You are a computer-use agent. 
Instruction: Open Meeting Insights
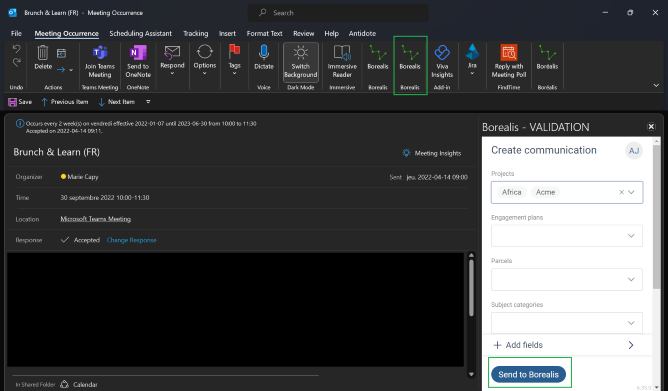(432, 153)
